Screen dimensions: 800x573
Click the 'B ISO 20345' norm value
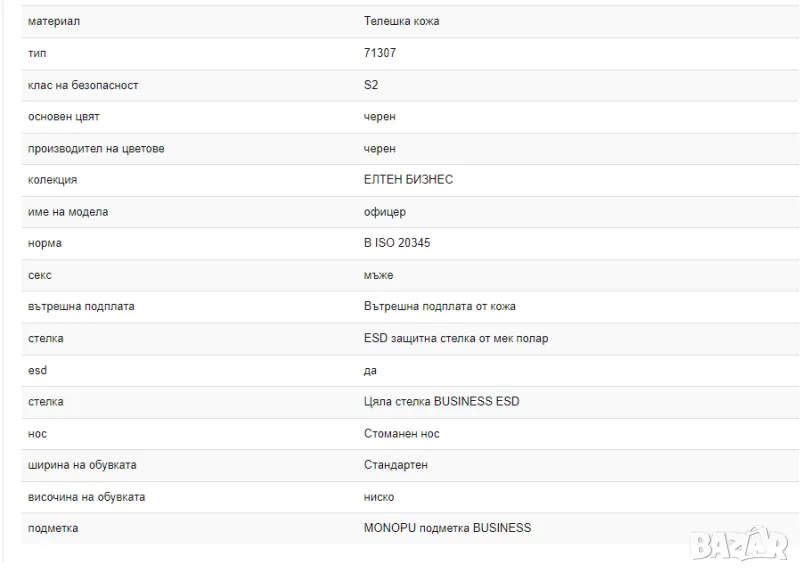click(397, 243)
